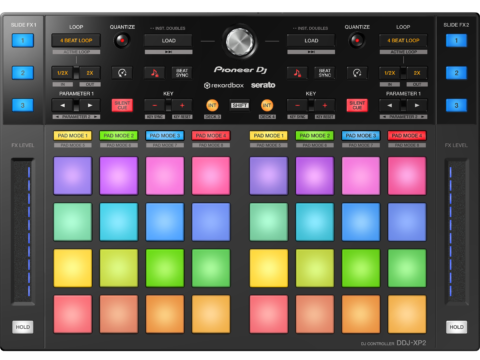Click the right deck Key minus button
The width and height of the screenshot is (480, 360).
[297, 105]
